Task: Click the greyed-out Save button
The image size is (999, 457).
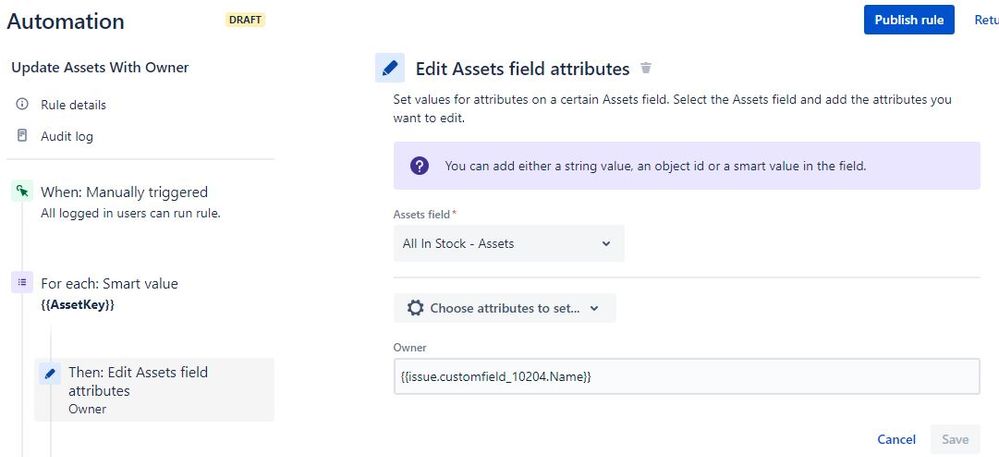Action: pos(955,439)
